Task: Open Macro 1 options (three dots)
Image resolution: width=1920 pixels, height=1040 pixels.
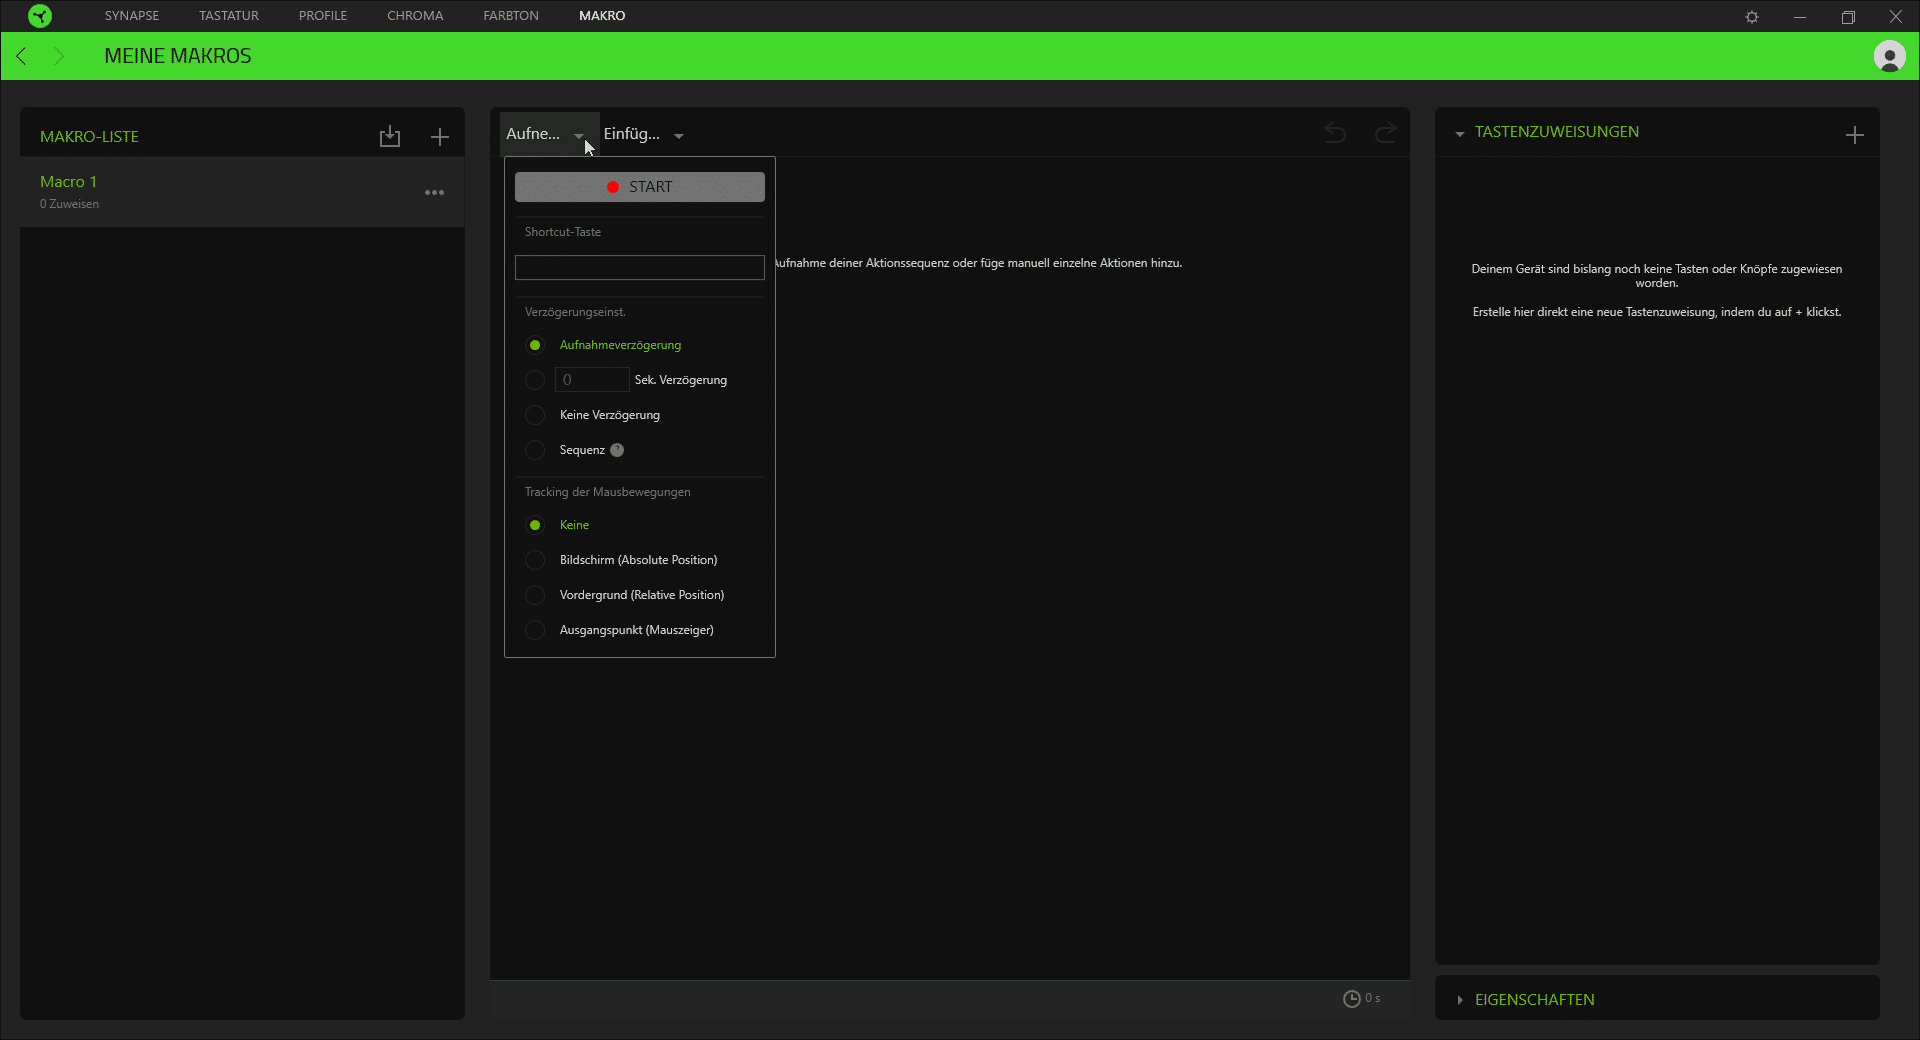Action: (434, 192)
